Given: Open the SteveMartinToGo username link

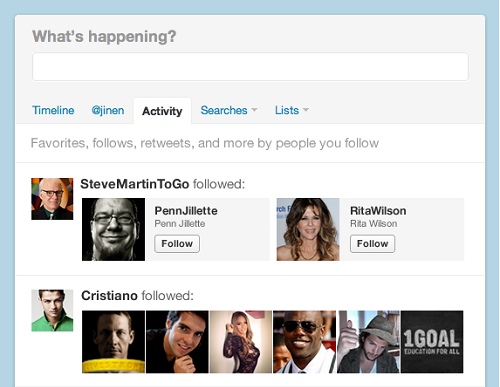Looking at the screenshot, I should (x=135, y=184).
